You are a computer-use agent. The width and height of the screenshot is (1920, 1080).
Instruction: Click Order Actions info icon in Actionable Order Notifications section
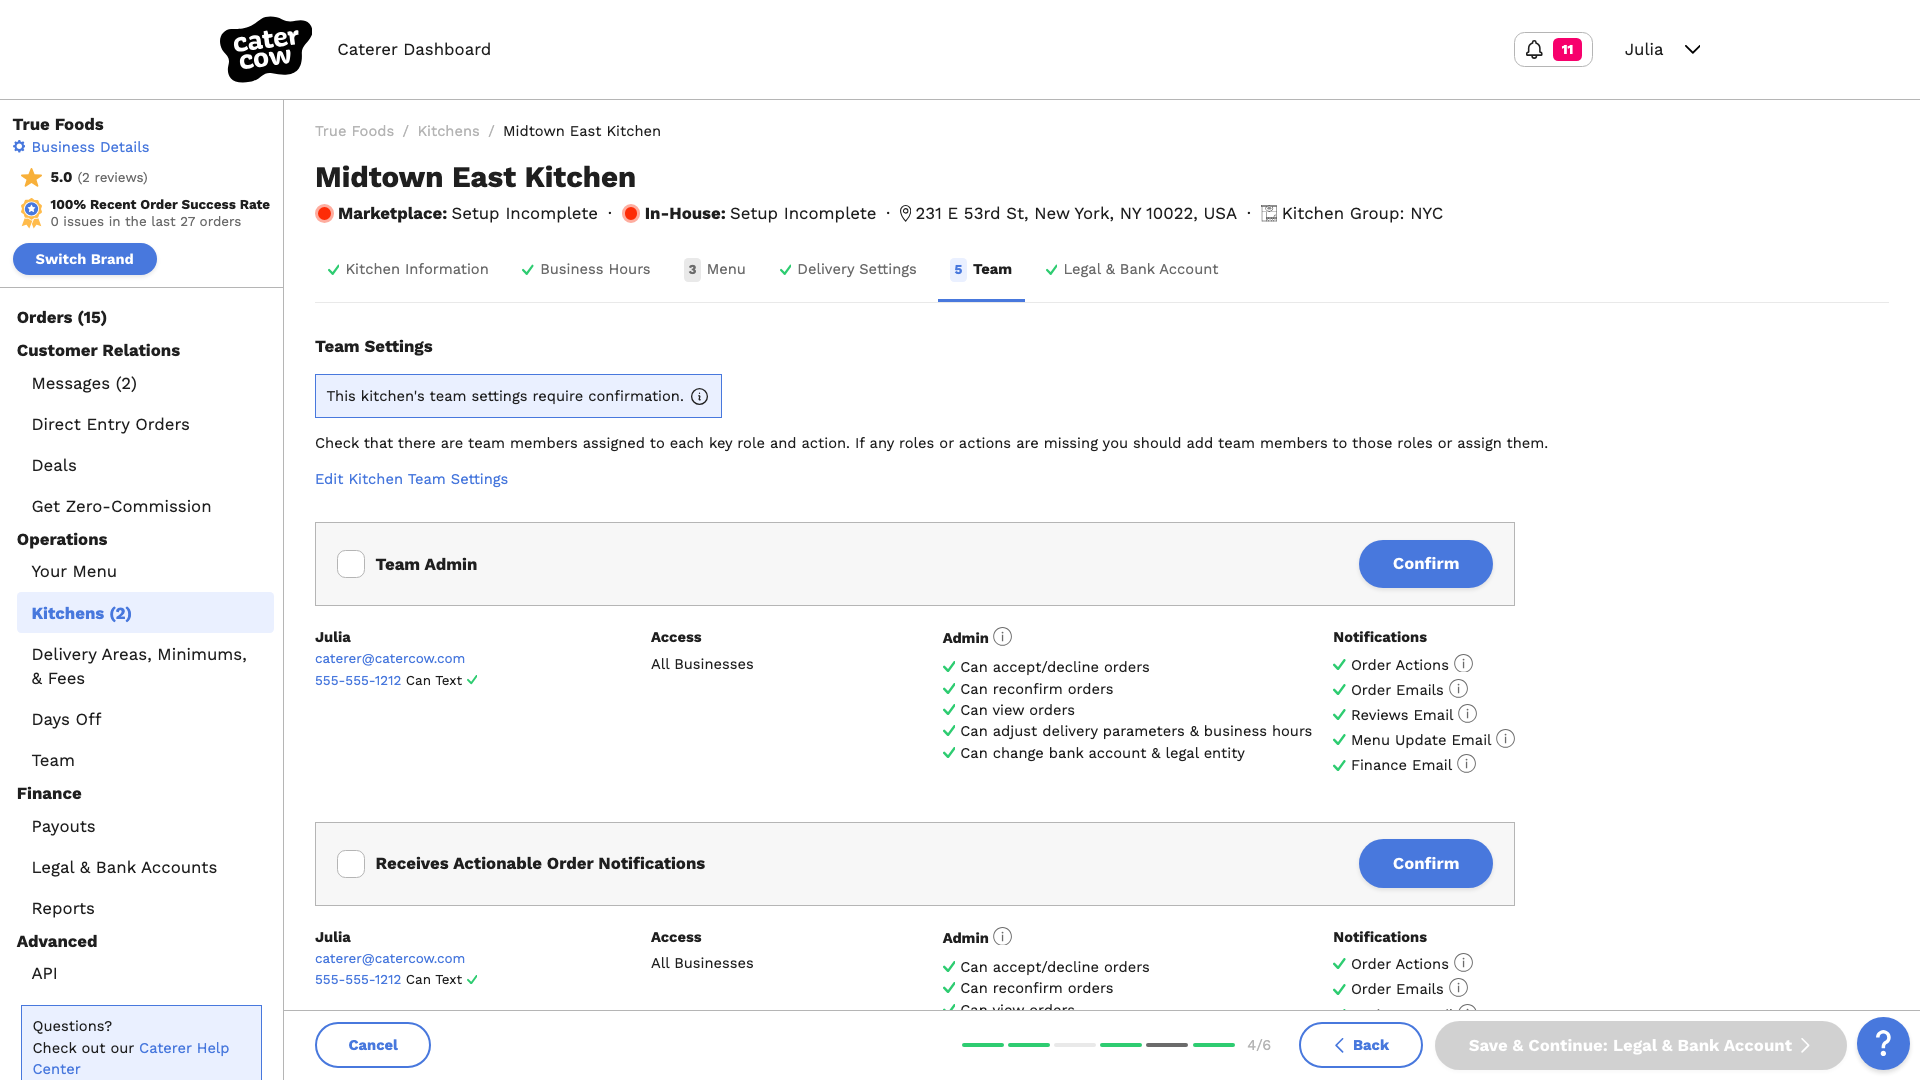point(1463,963)
